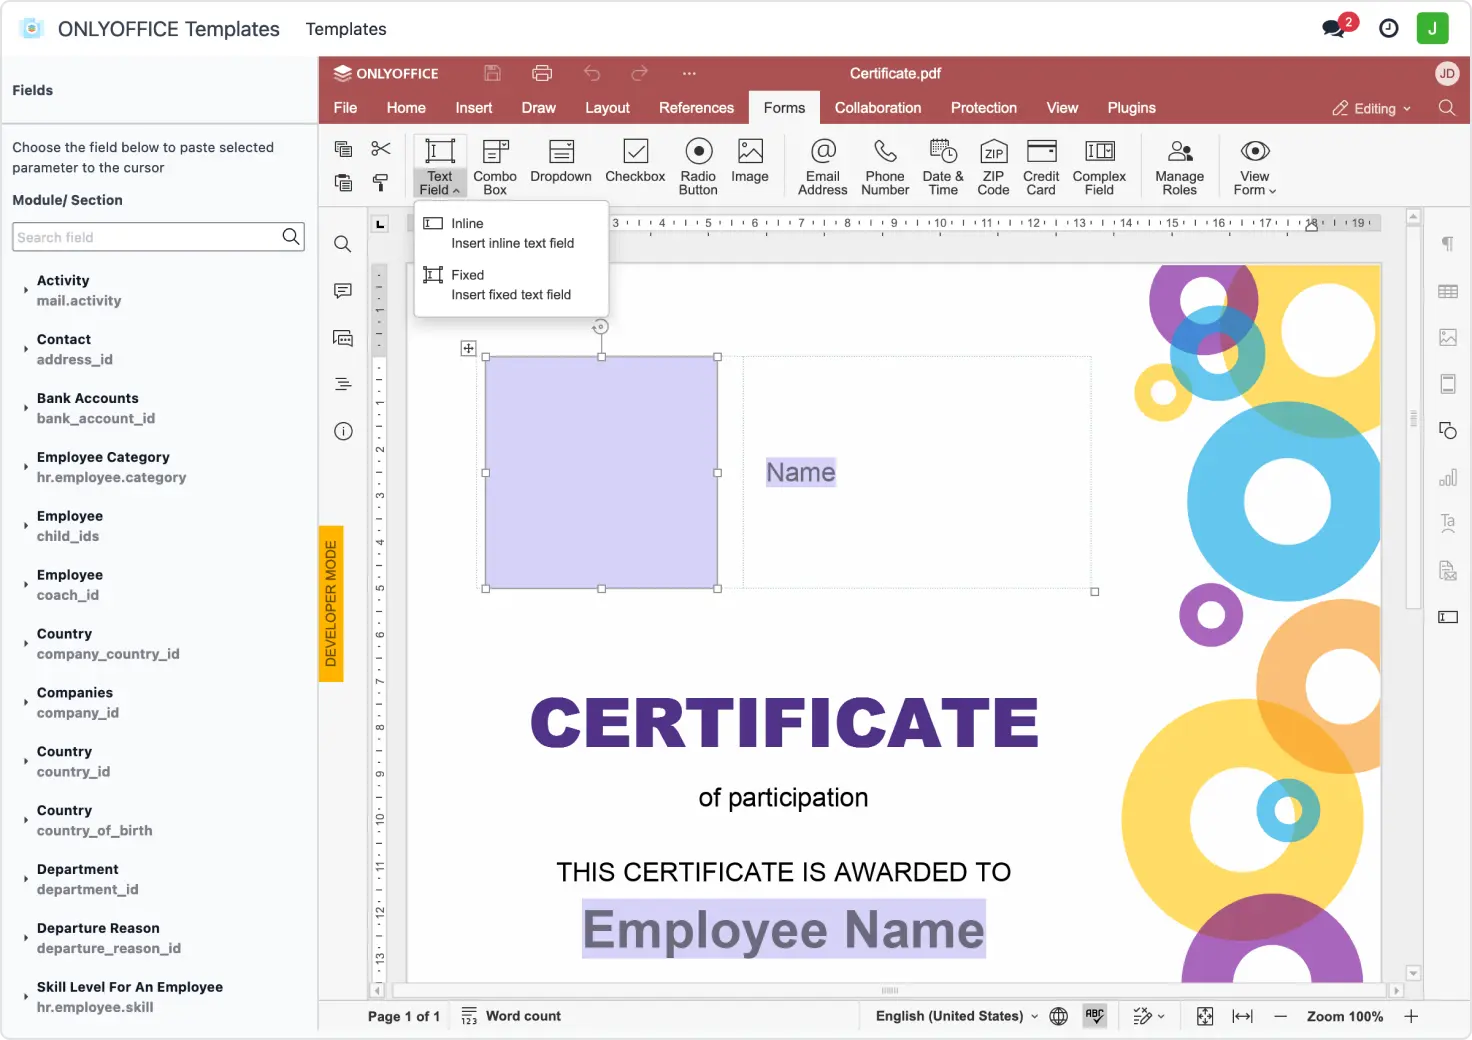Screen dimensions: 1472x1040
Task: Open Manage Roles
Action: tap(1180, 167)
